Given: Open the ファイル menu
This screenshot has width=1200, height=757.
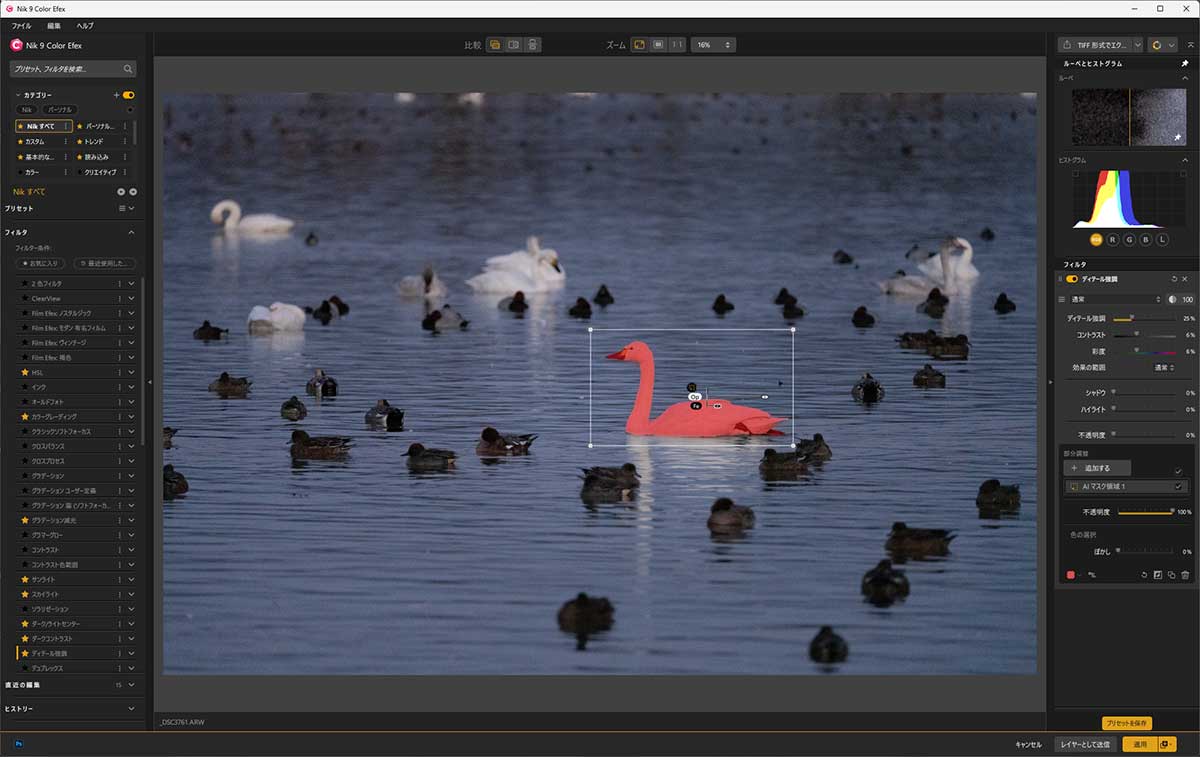Looking at the screenshot, I should coord(21,25).
